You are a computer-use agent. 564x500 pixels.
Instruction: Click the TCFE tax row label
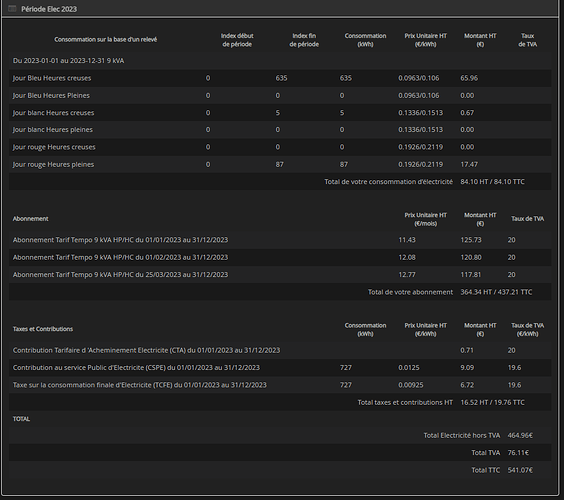tap(140, 385)
